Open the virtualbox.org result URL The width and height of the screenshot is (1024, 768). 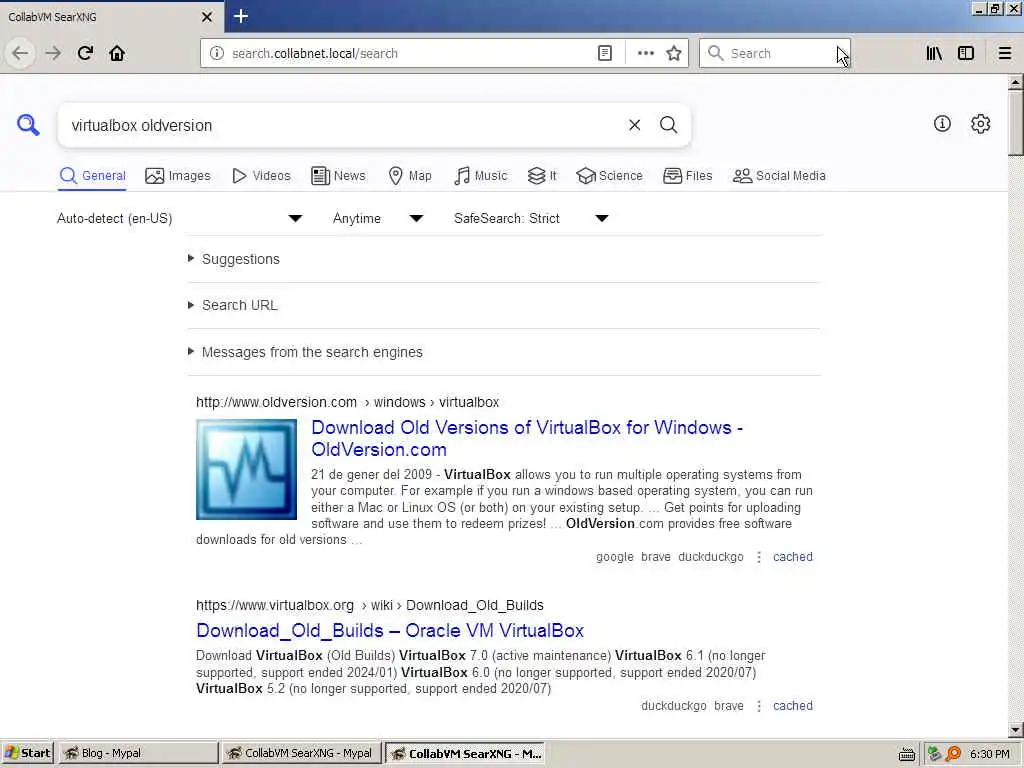(x=370, y=605)
